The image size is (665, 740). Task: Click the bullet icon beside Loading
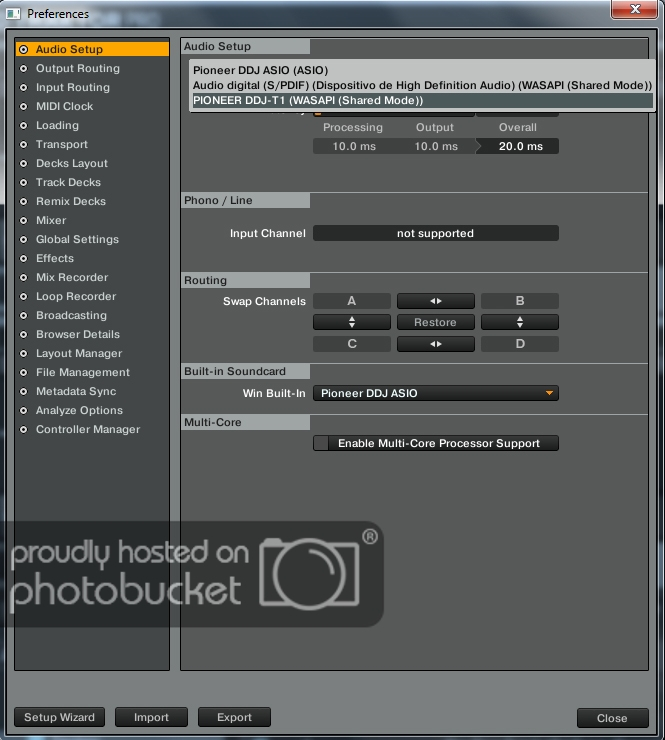24,125
